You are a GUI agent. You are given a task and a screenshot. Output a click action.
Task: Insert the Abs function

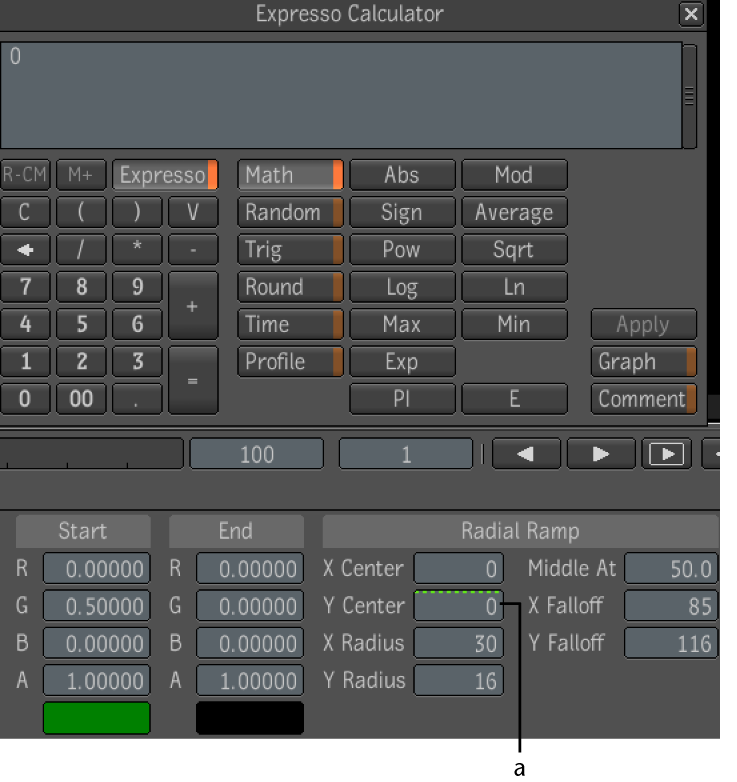(402, 175)
